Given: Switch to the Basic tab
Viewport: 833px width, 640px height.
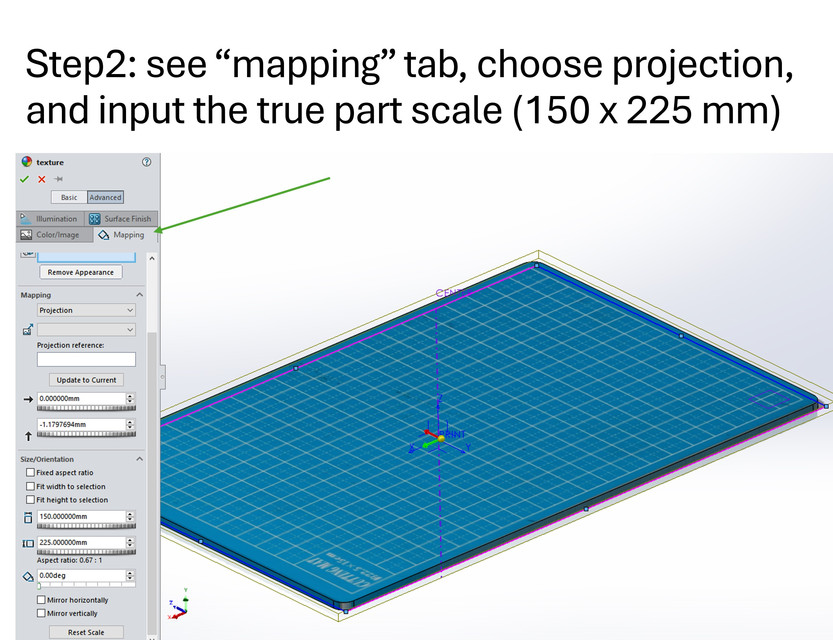Looking at the screenshot, I should tap(69, 197).
